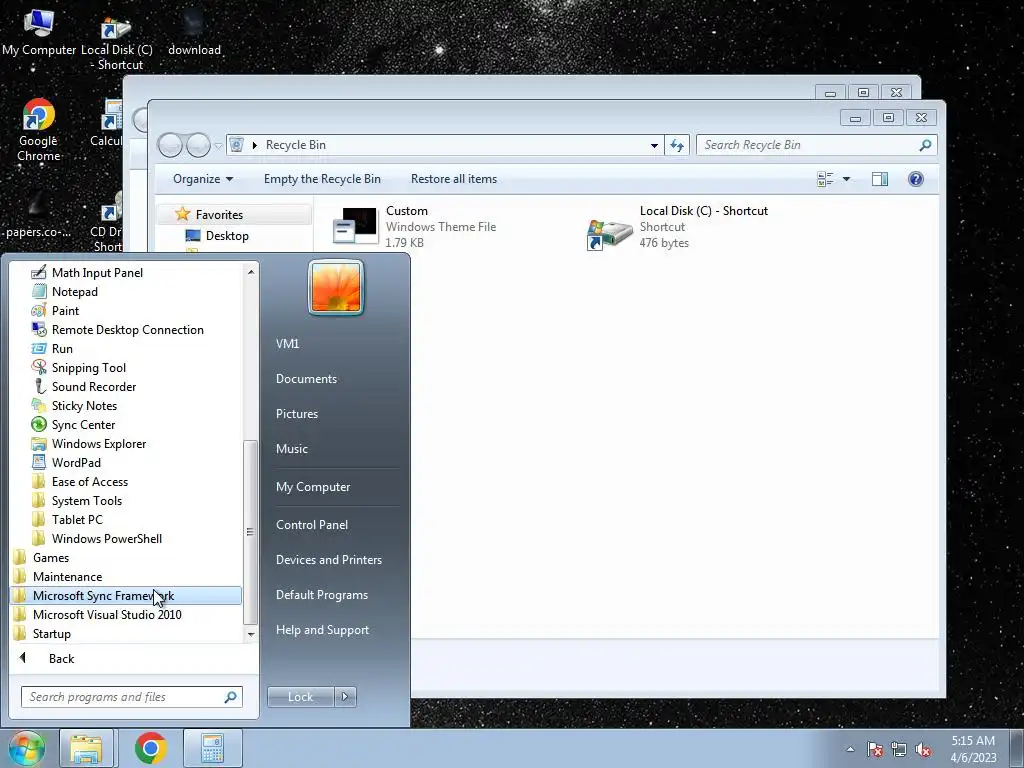The image size is (1024, 768).
Task: Expand the Startup folder
Action: (52, 633)
